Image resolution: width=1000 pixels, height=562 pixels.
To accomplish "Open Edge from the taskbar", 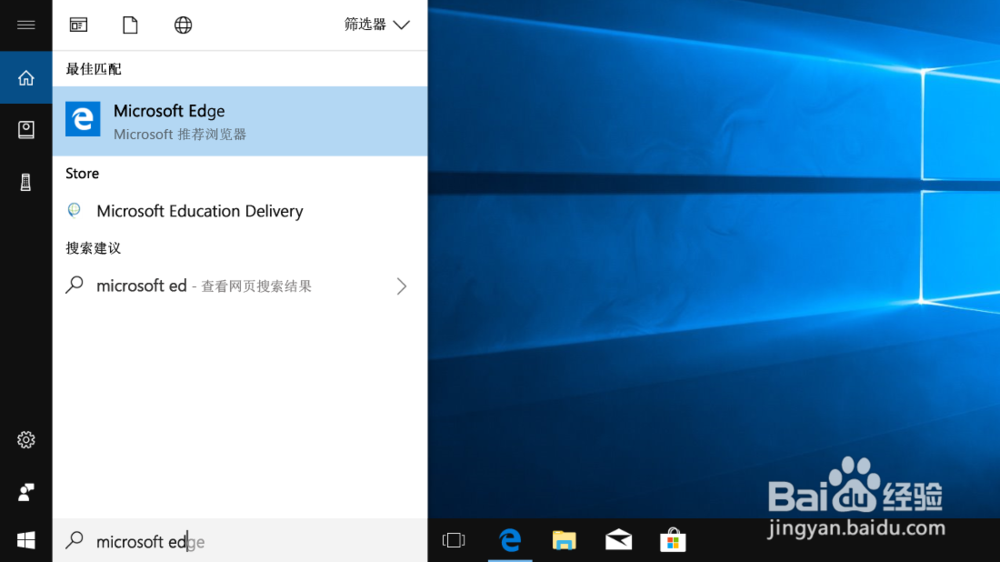I will click(x=510, y=540).
